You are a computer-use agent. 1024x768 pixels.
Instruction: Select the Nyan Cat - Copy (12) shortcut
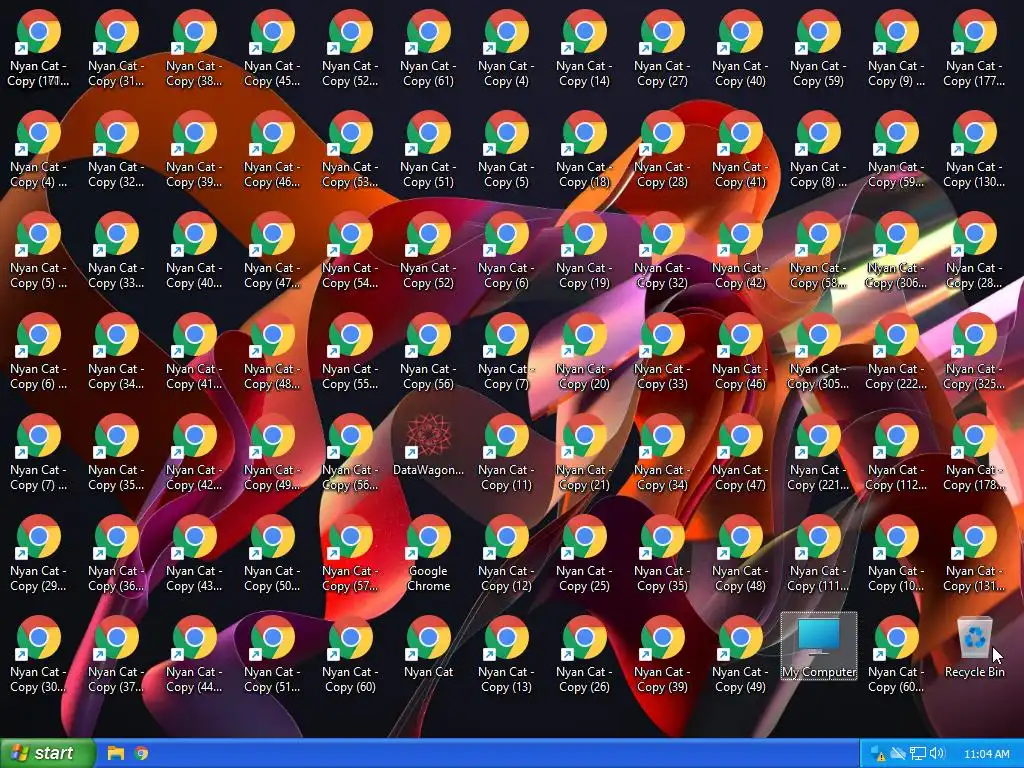(506, 554)
